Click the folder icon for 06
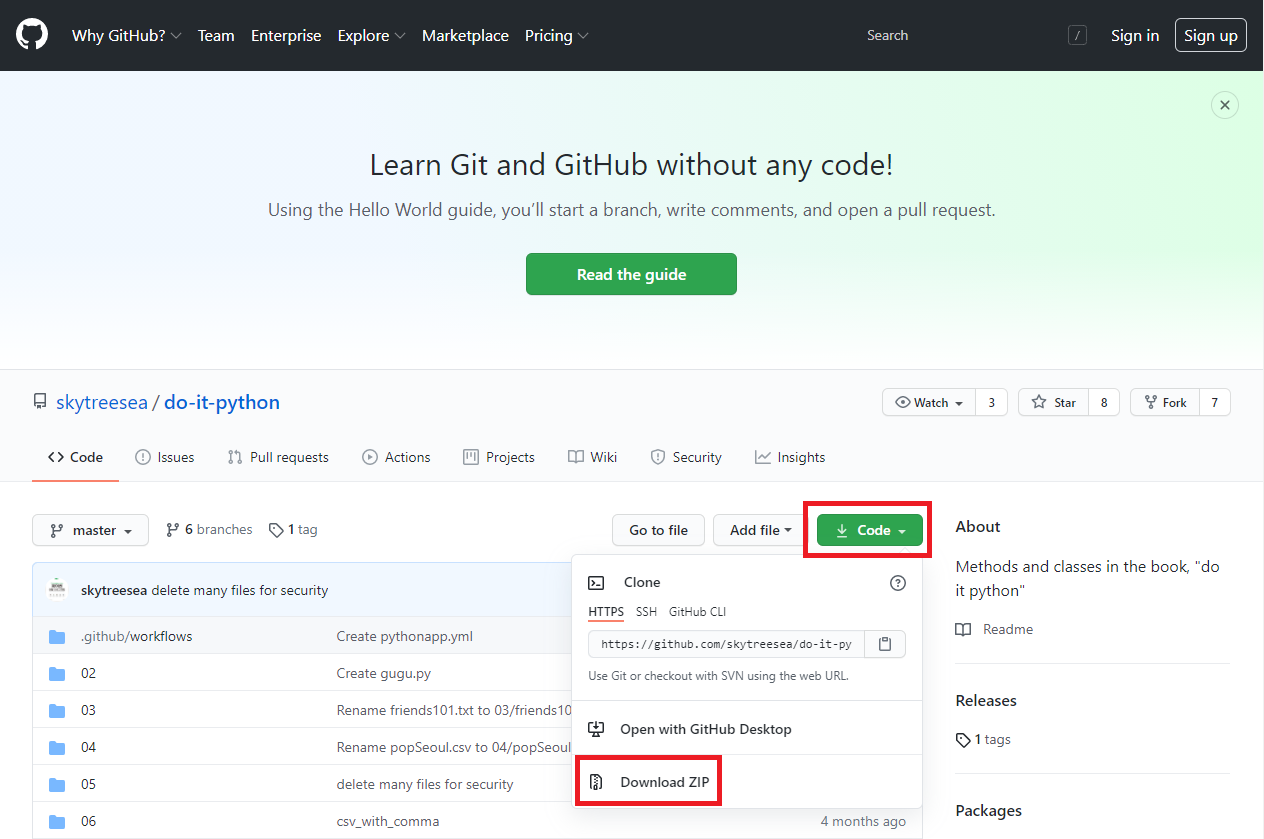The width and height of the screenshot is (1264, 839). [x=57, y=821]
